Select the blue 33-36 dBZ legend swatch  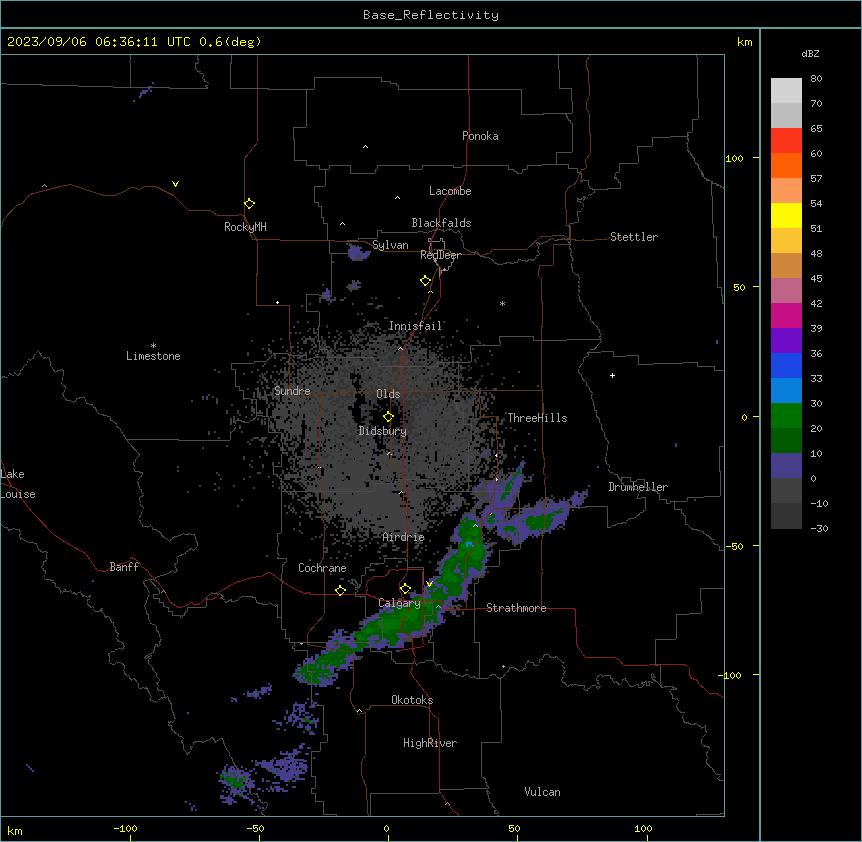(786, 366)
